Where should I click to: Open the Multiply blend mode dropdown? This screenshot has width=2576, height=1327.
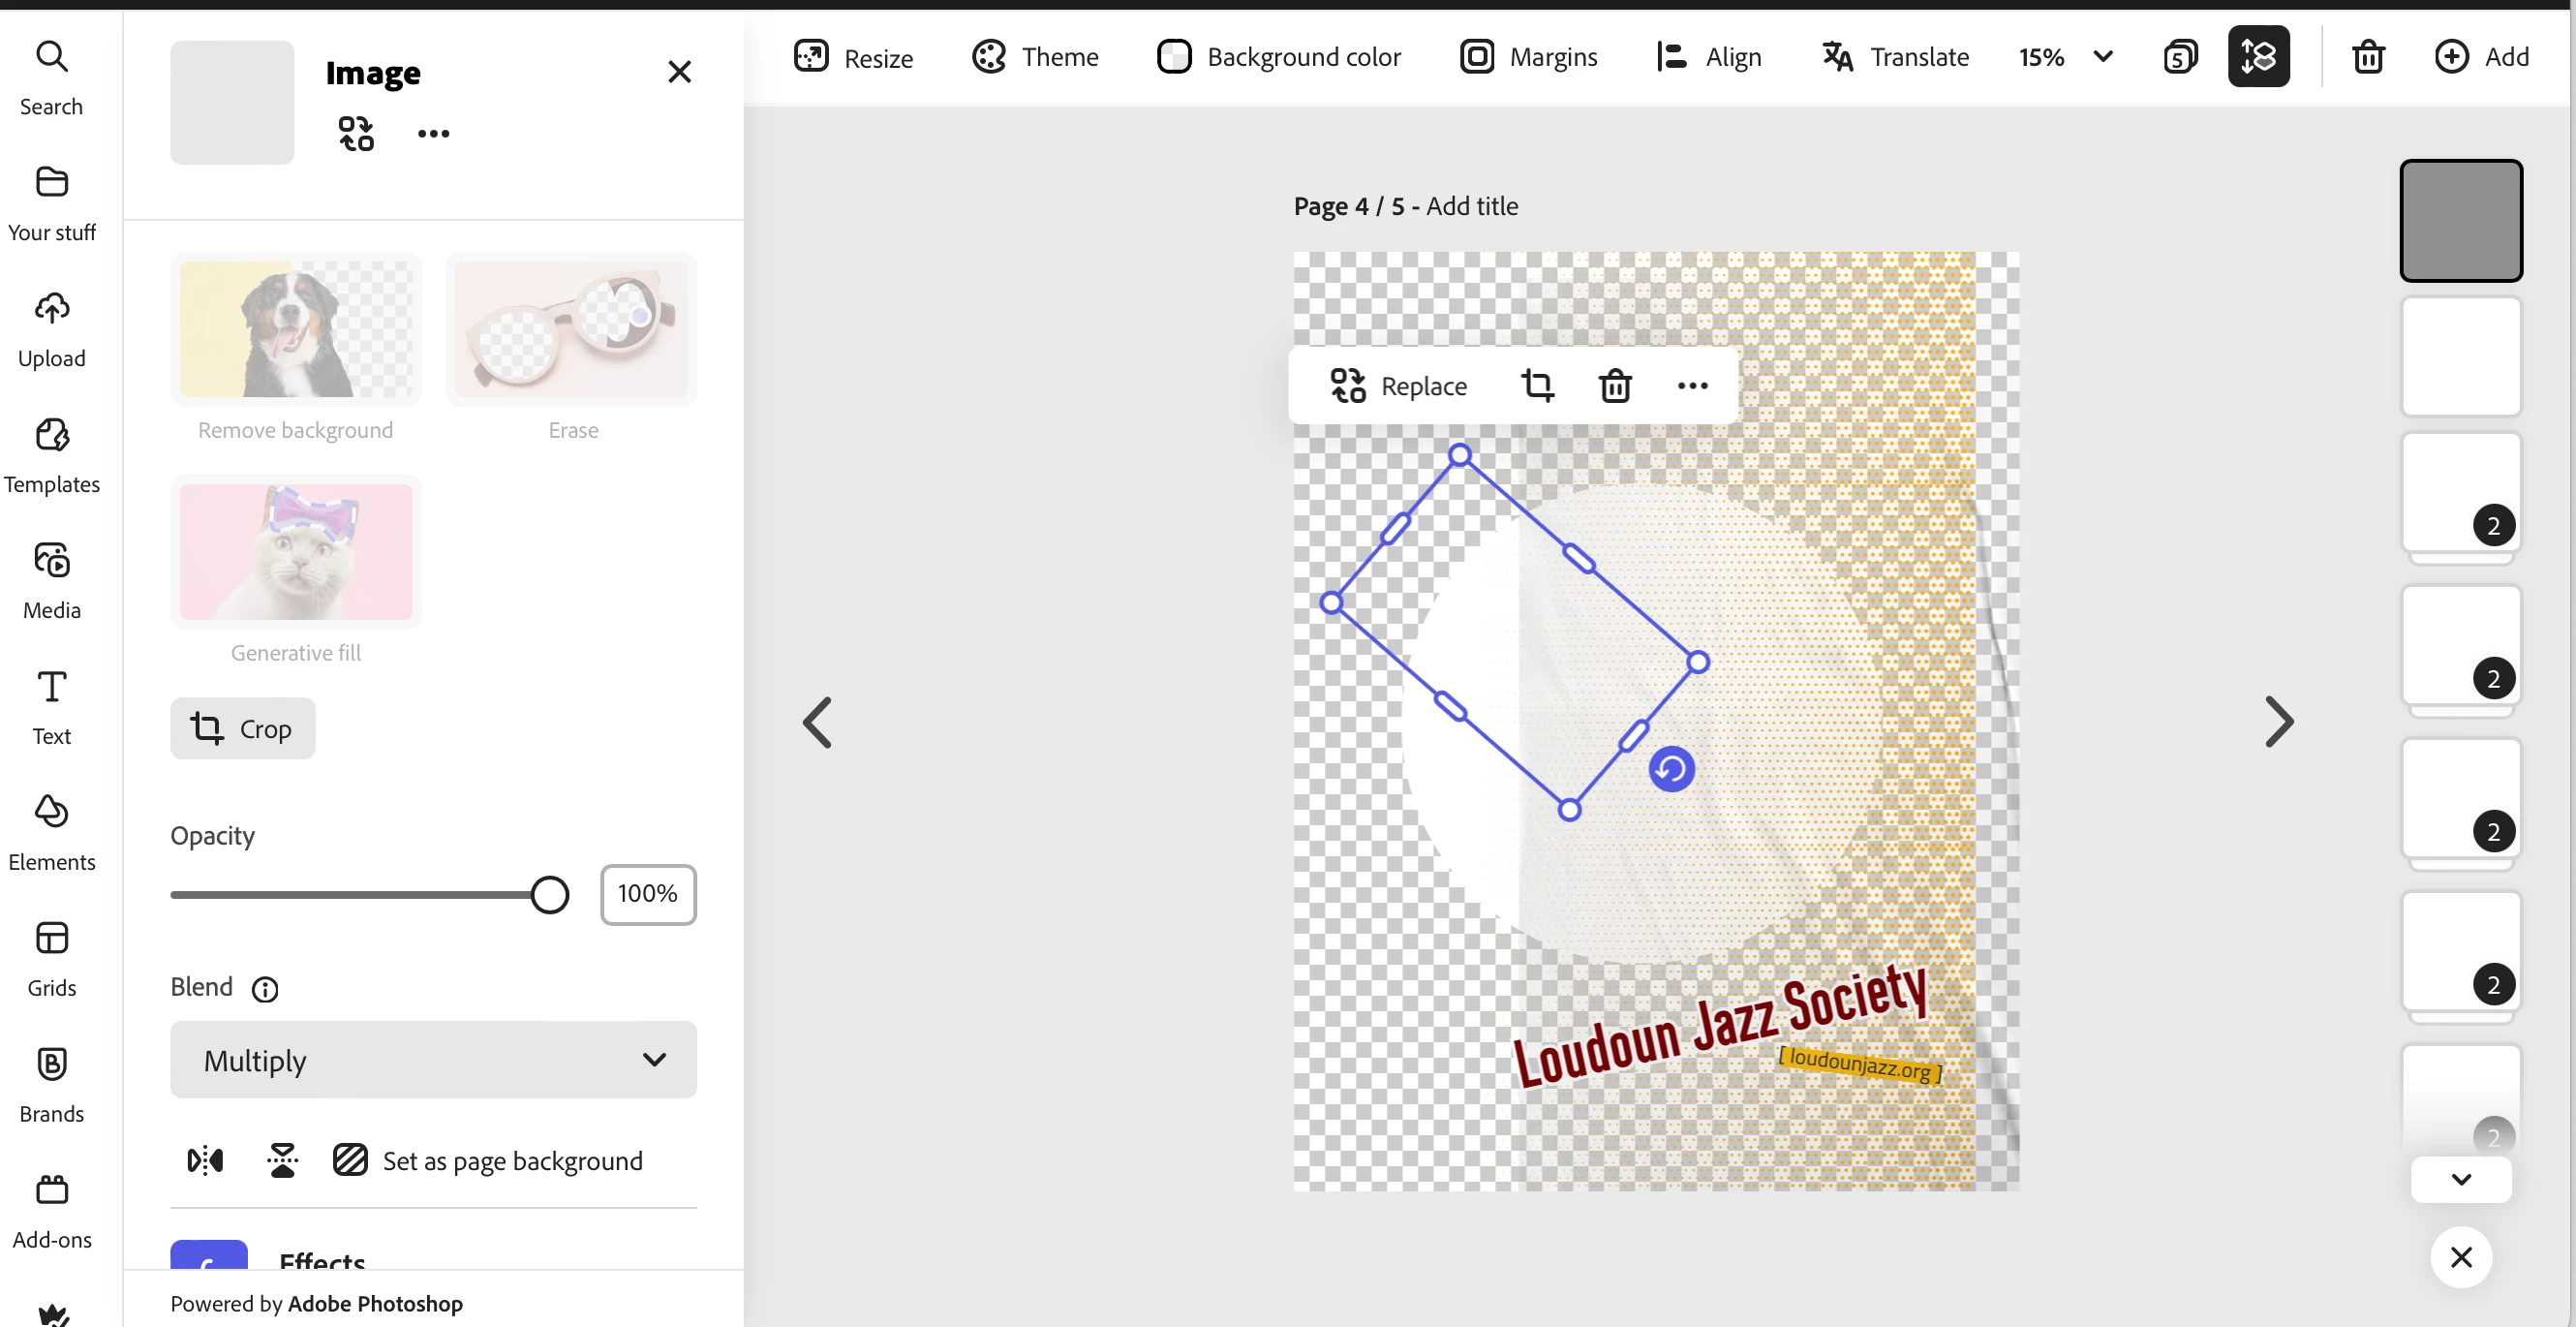433,1060
